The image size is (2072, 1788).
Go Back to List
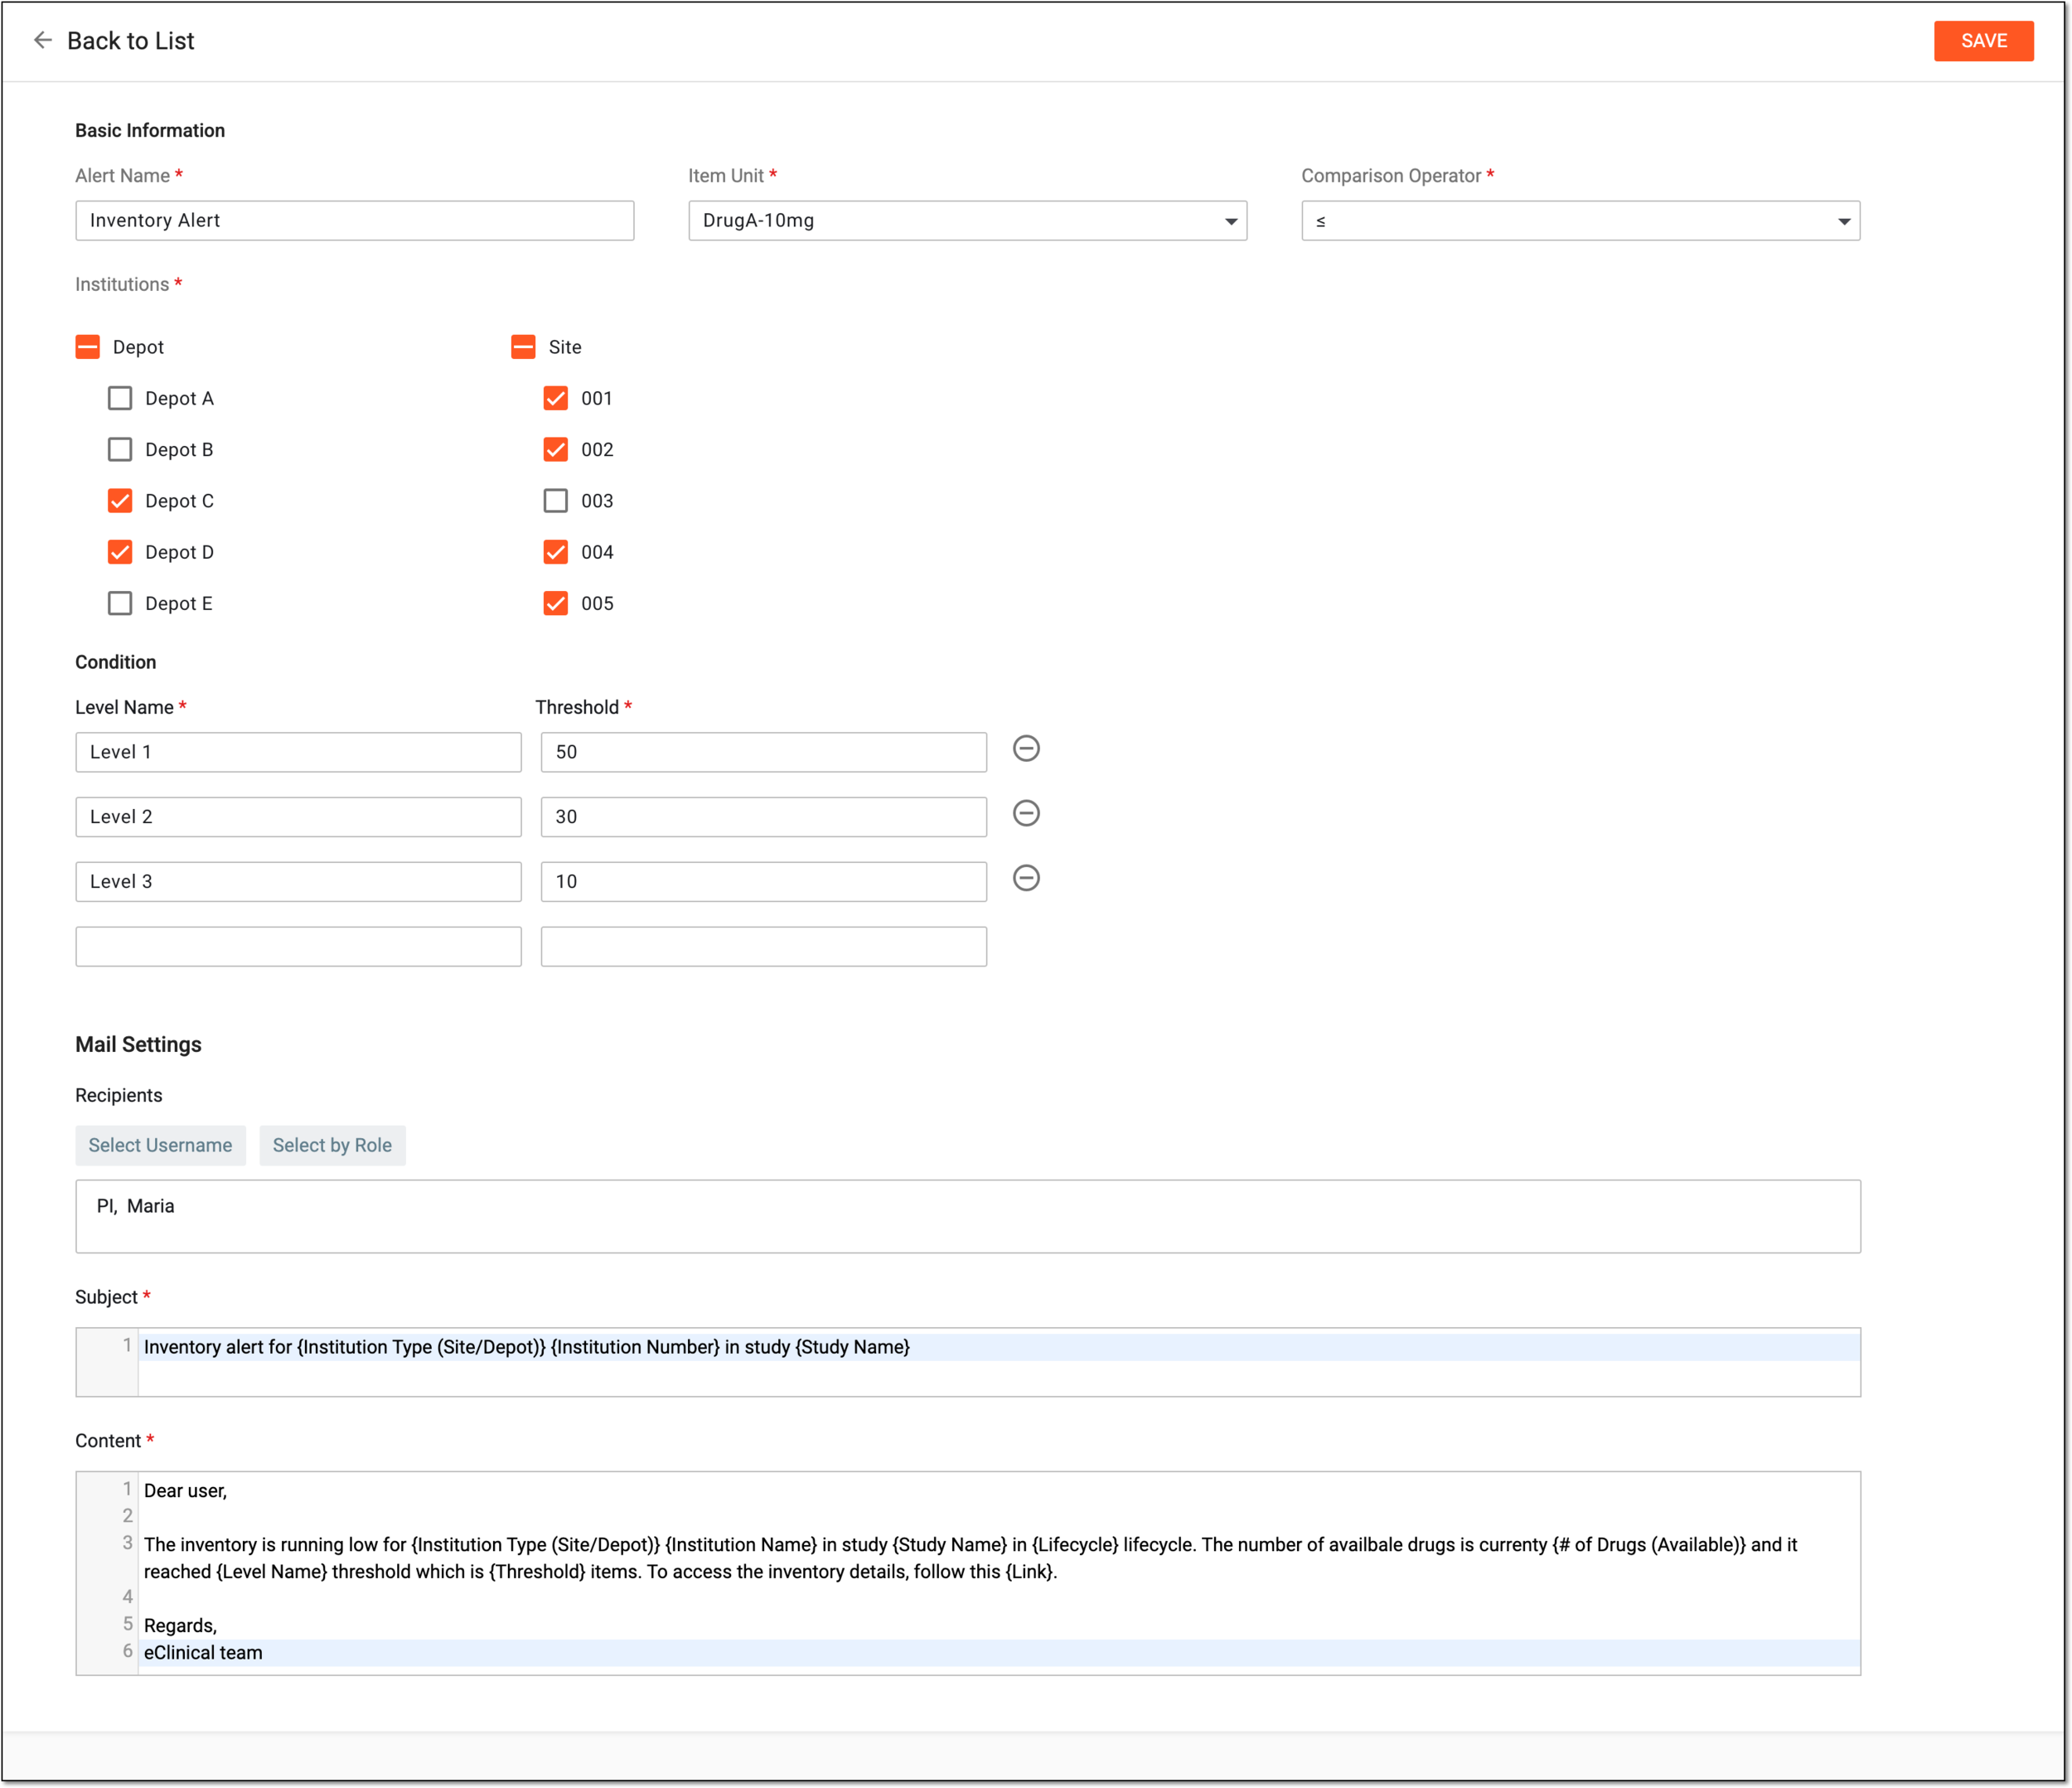[130, 41]
